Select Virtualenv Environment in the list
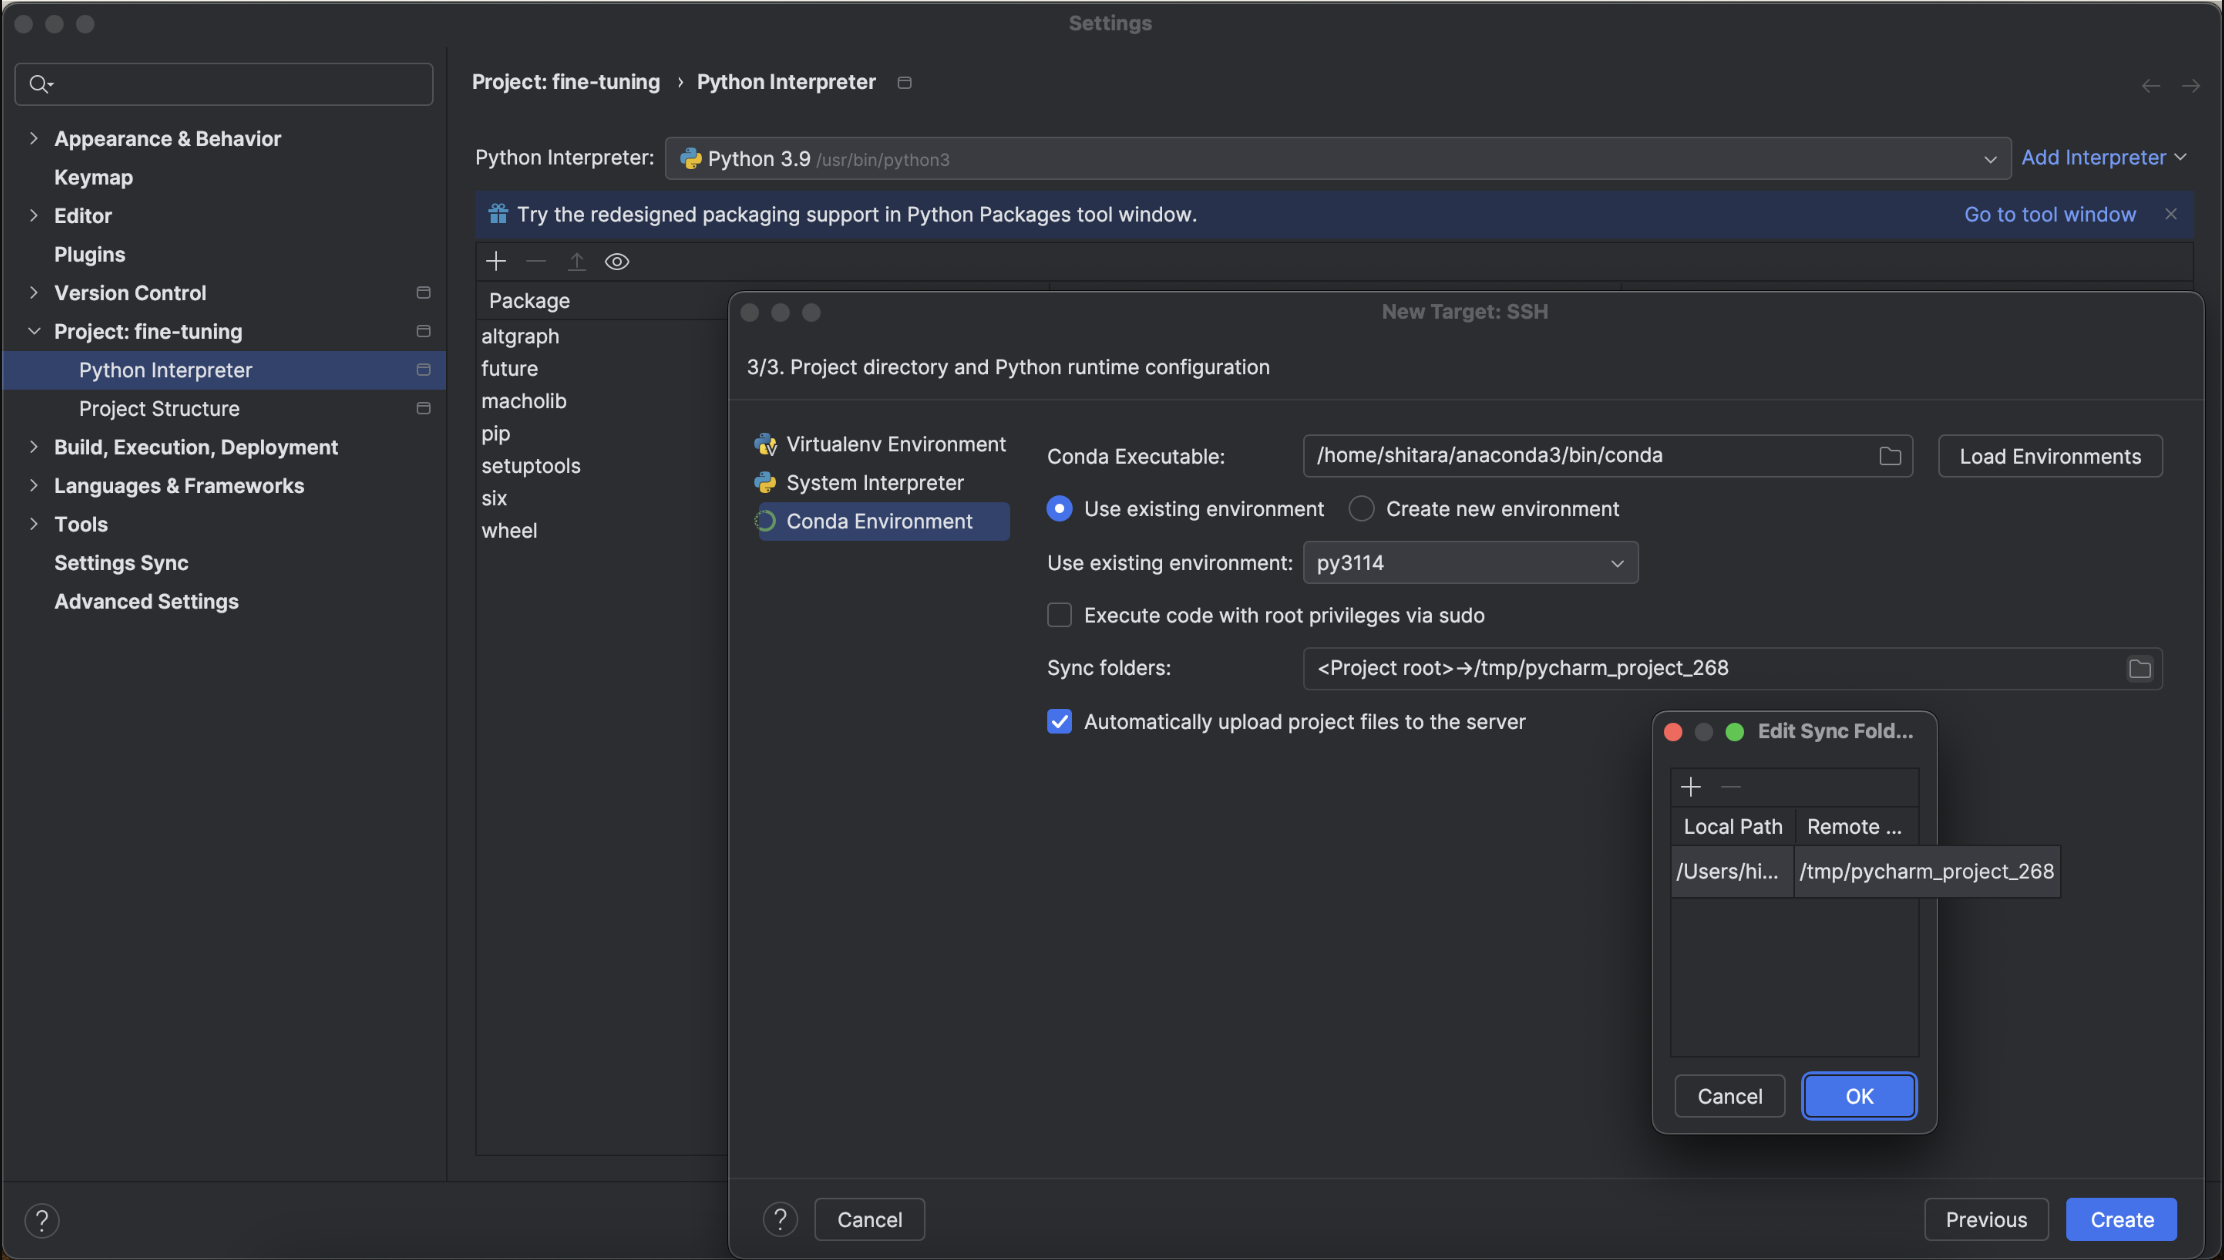 (895, 444)
